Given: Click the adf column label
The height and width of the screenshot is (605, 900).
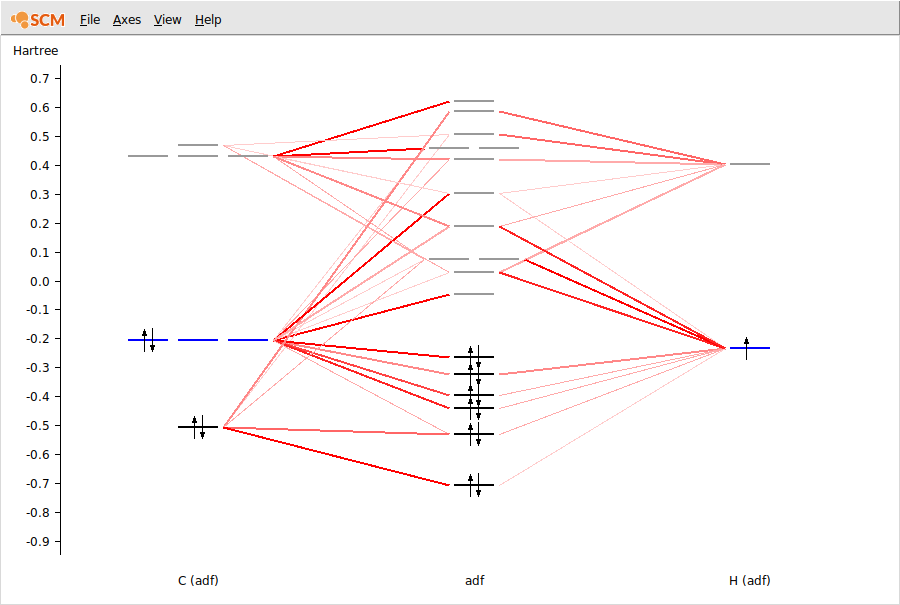Looking at the screenshot, I should tap(474, 580).
